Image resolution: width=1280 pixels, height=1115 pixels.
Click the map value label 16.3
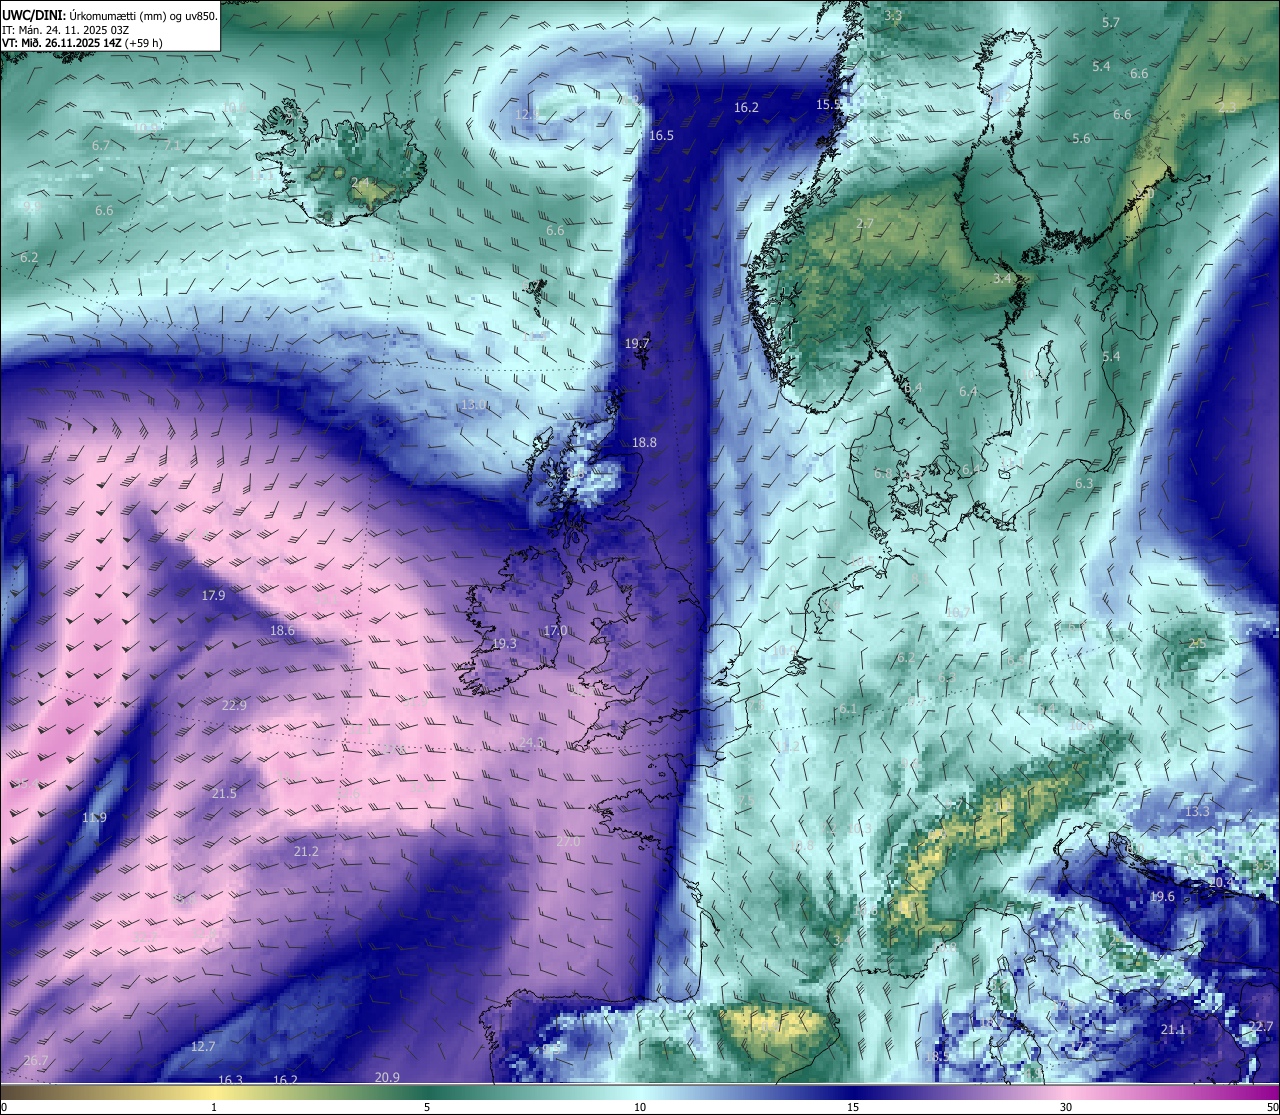pyautogui.click(x=231, y=1081)
